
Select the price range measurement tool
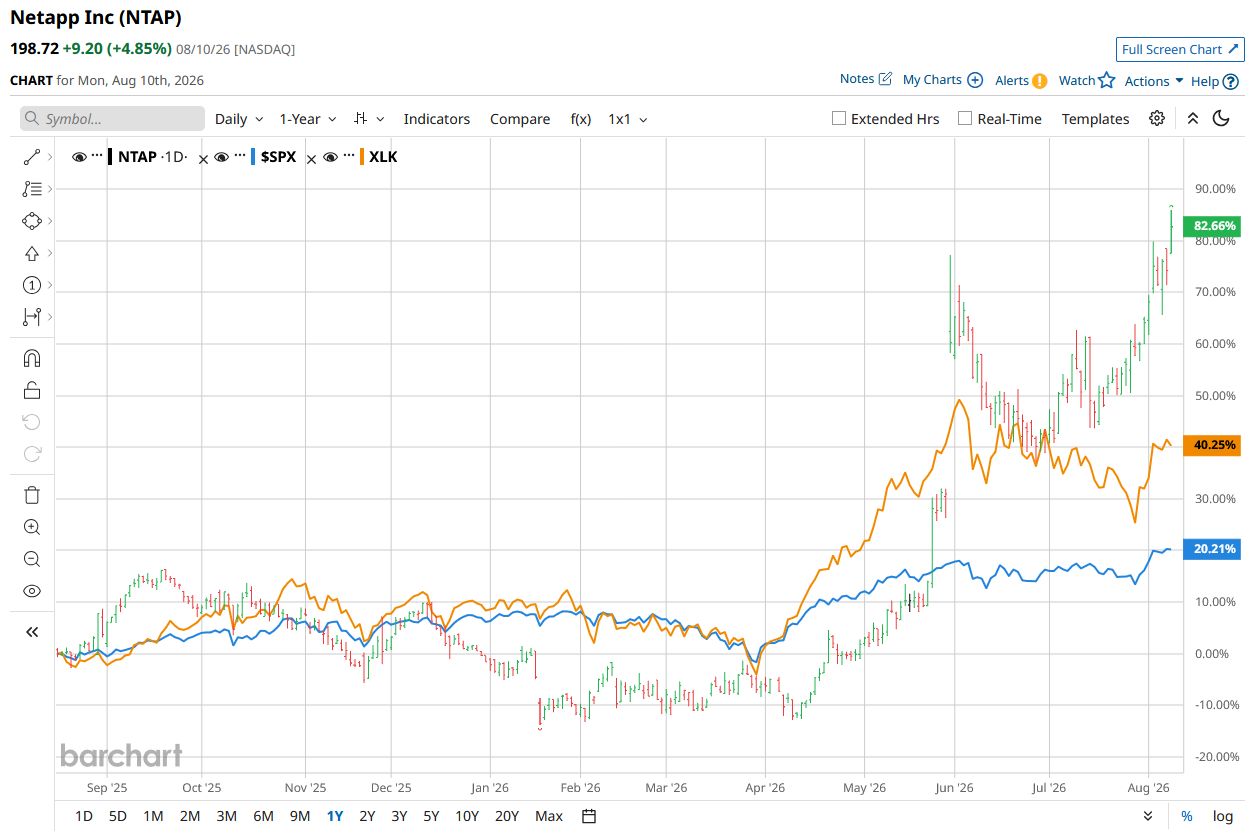31,317
